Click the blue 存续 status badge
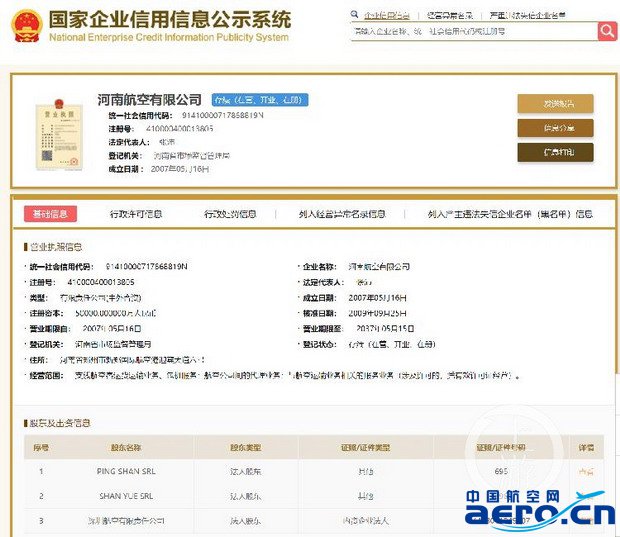This screenshot has height=537, width=620. pyautogui.click(x=260, y=100)
